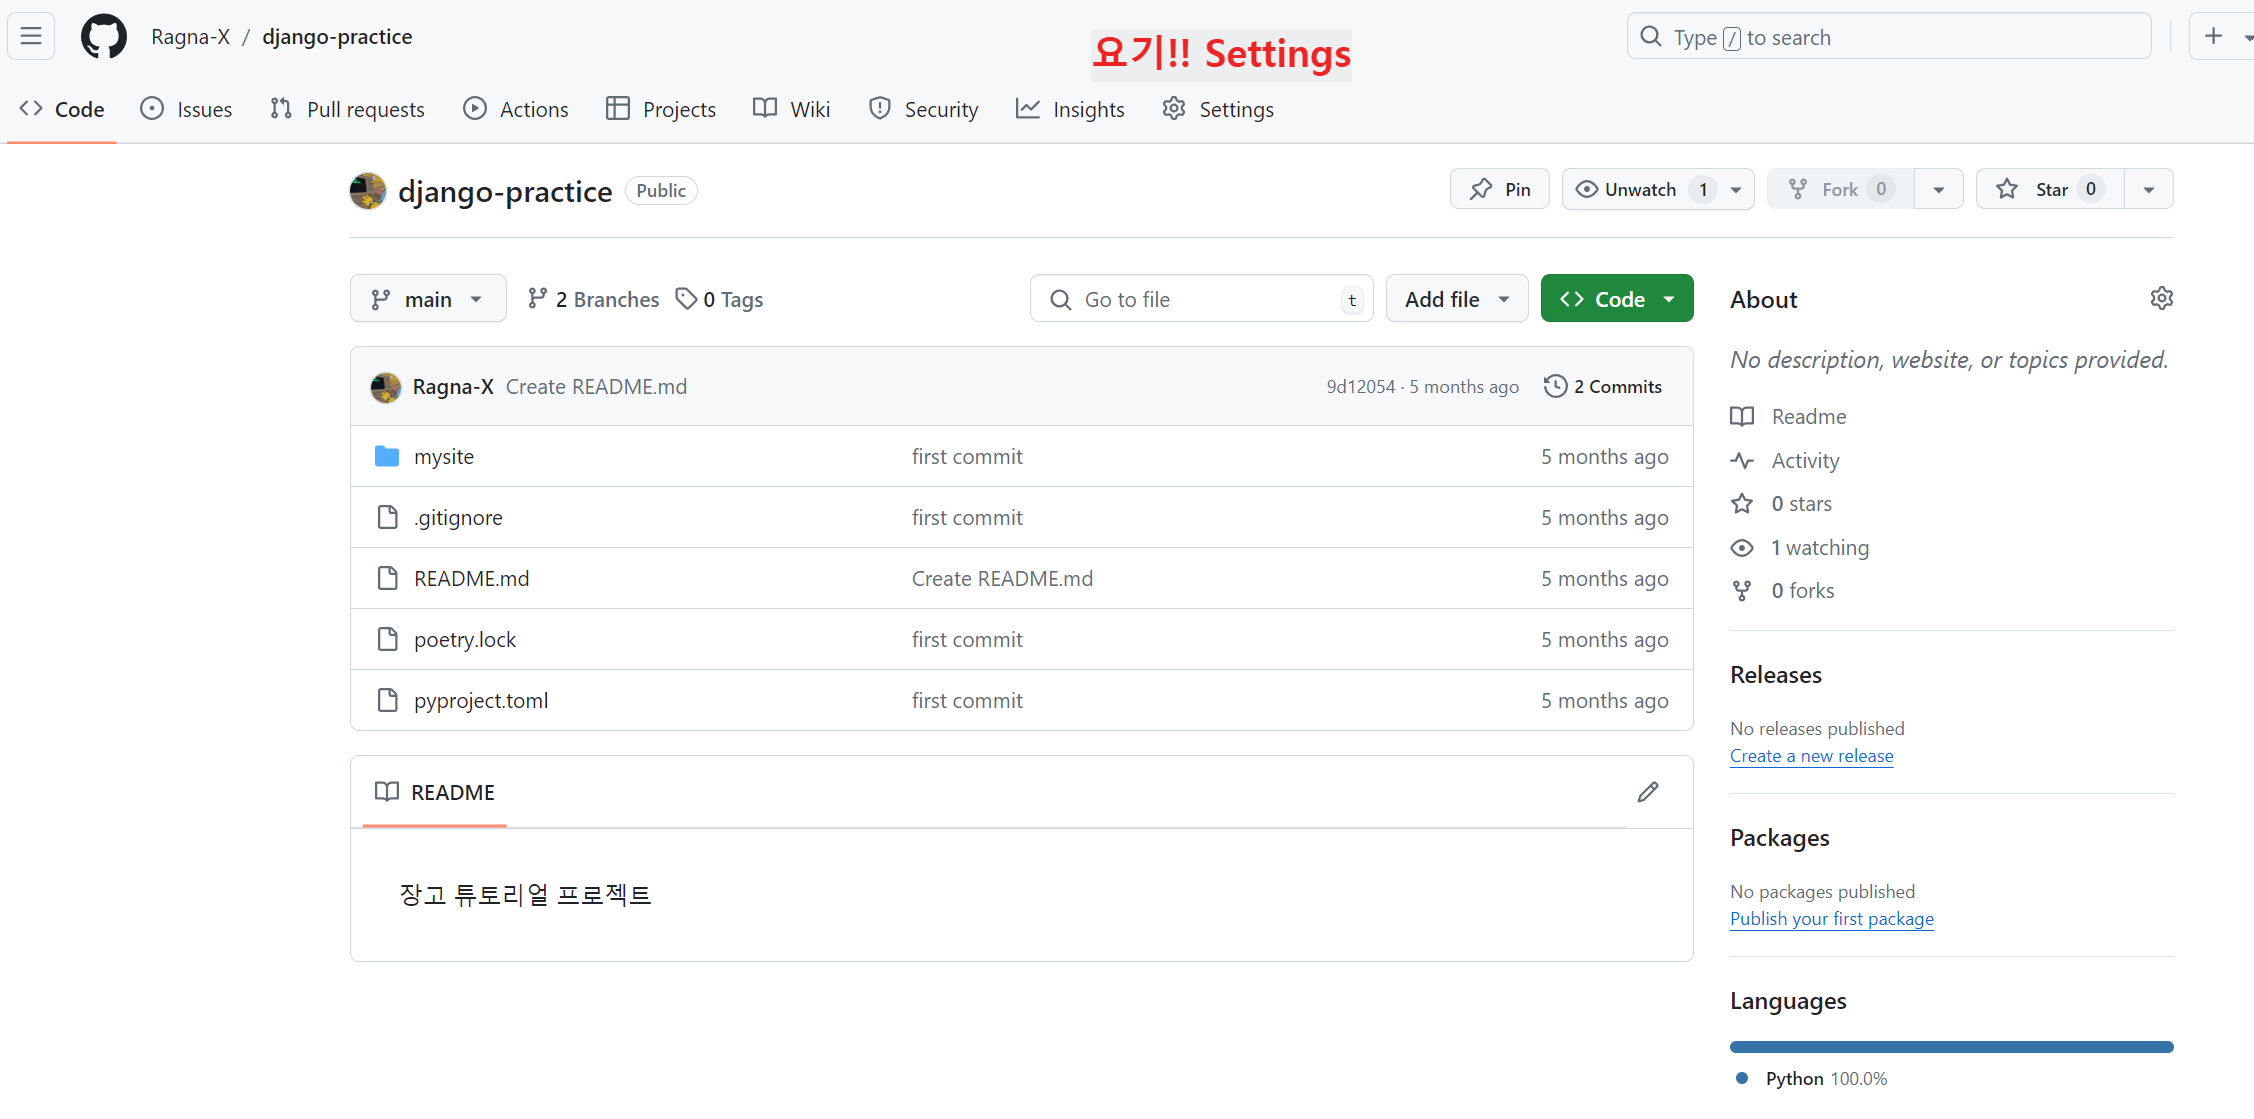Toggle Unwatch notifications for the repository

tap(1639, 189)
